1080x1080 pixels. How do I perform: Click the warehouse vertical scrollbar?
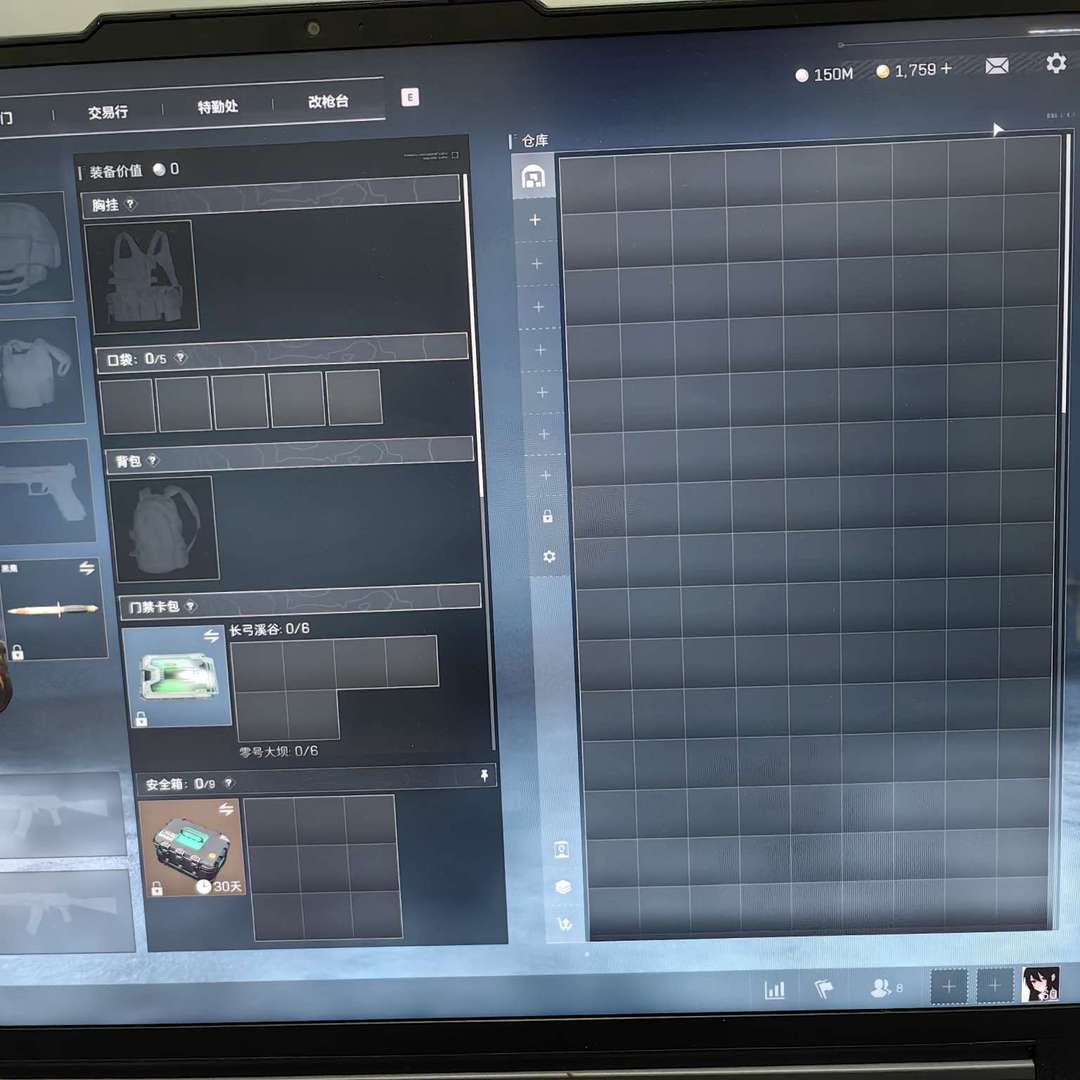click(x=1067, y=275)
